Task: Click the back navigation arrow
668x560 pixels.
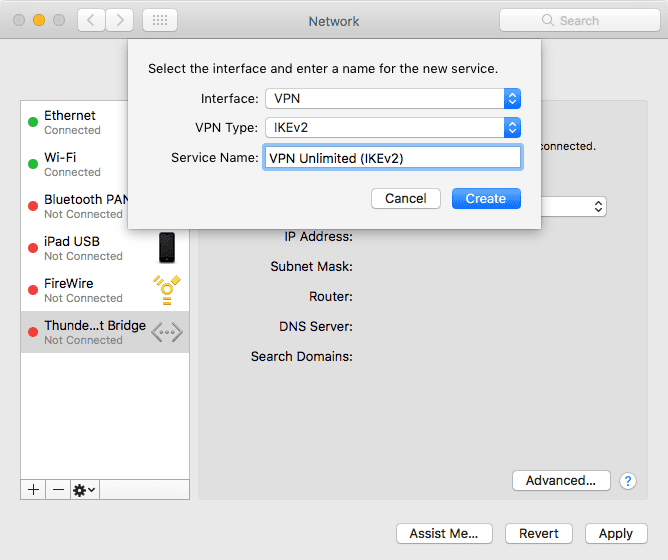Action: click(x=92, y=20)
